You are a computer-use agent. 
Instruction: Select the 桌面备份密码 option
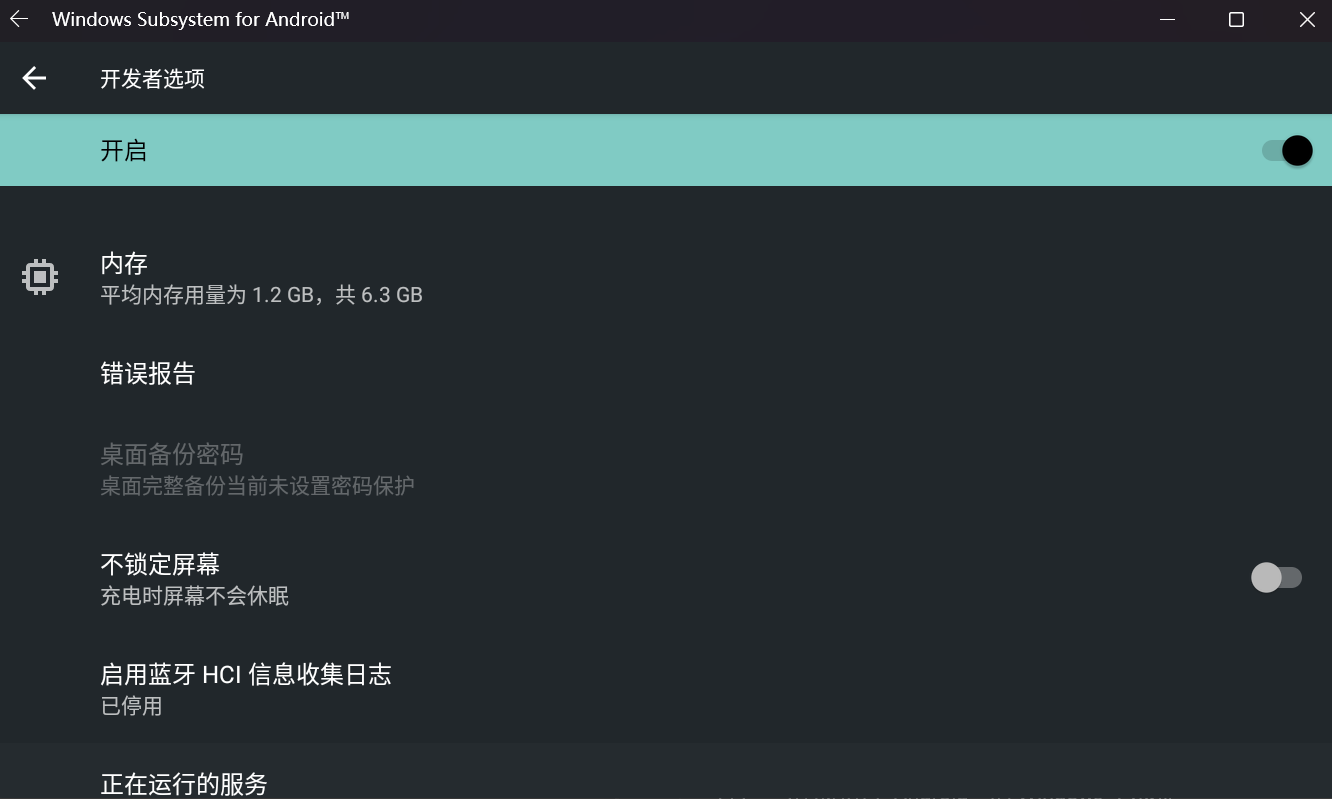pos(666,469)
